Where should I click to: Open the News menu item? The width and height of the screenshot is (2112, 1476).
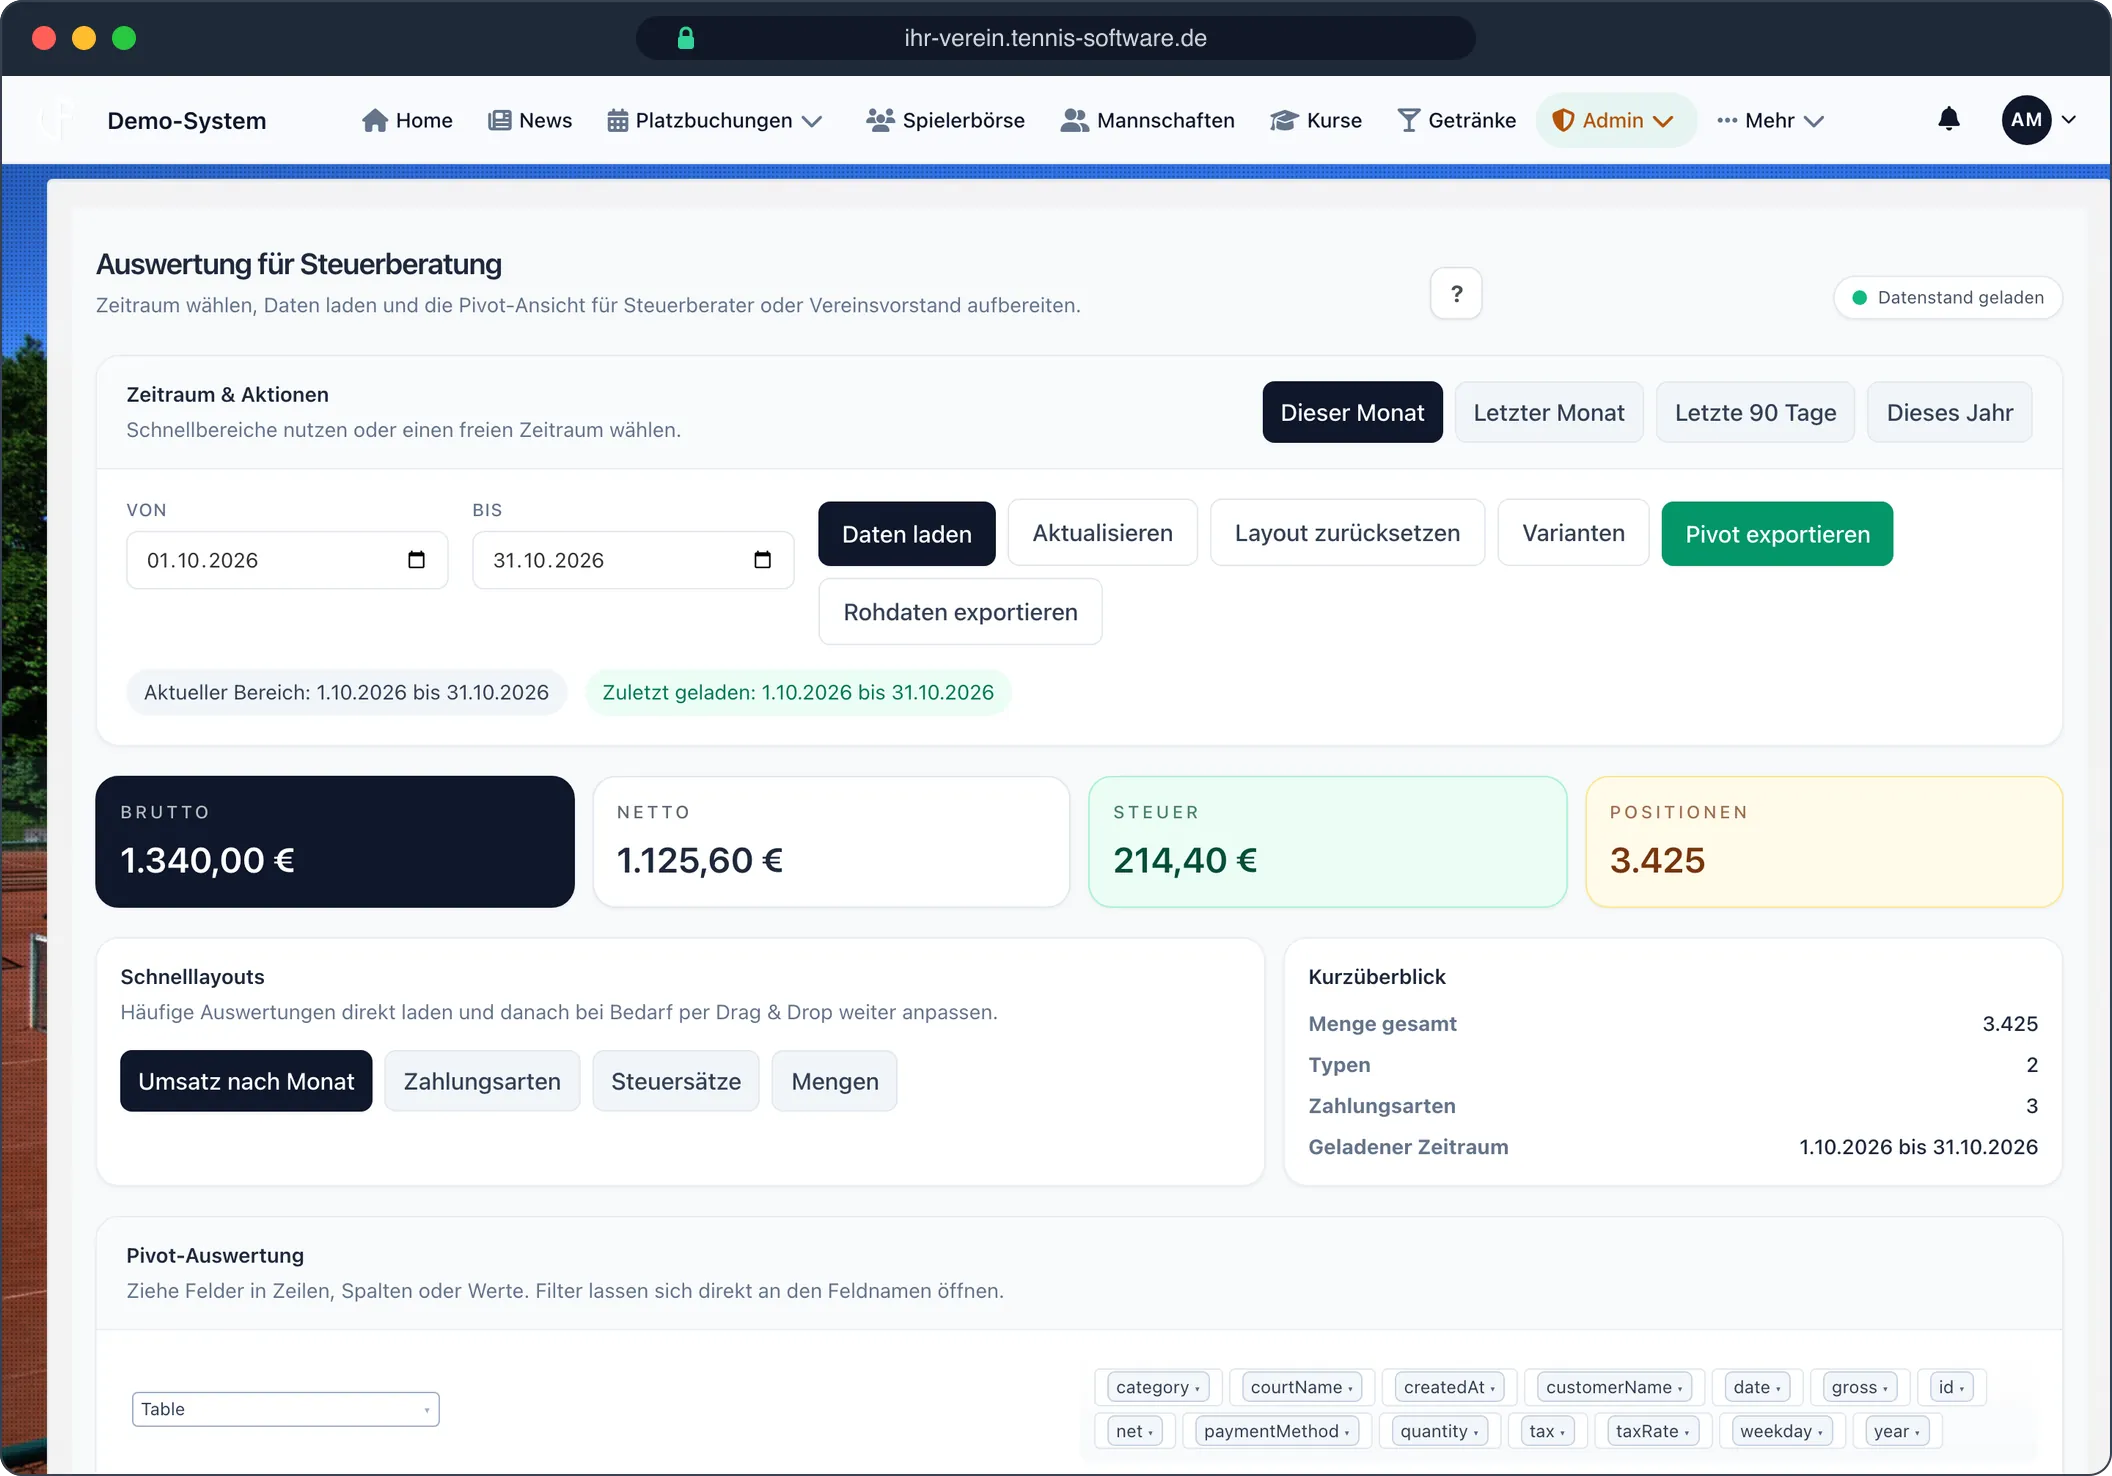point(530,120)
